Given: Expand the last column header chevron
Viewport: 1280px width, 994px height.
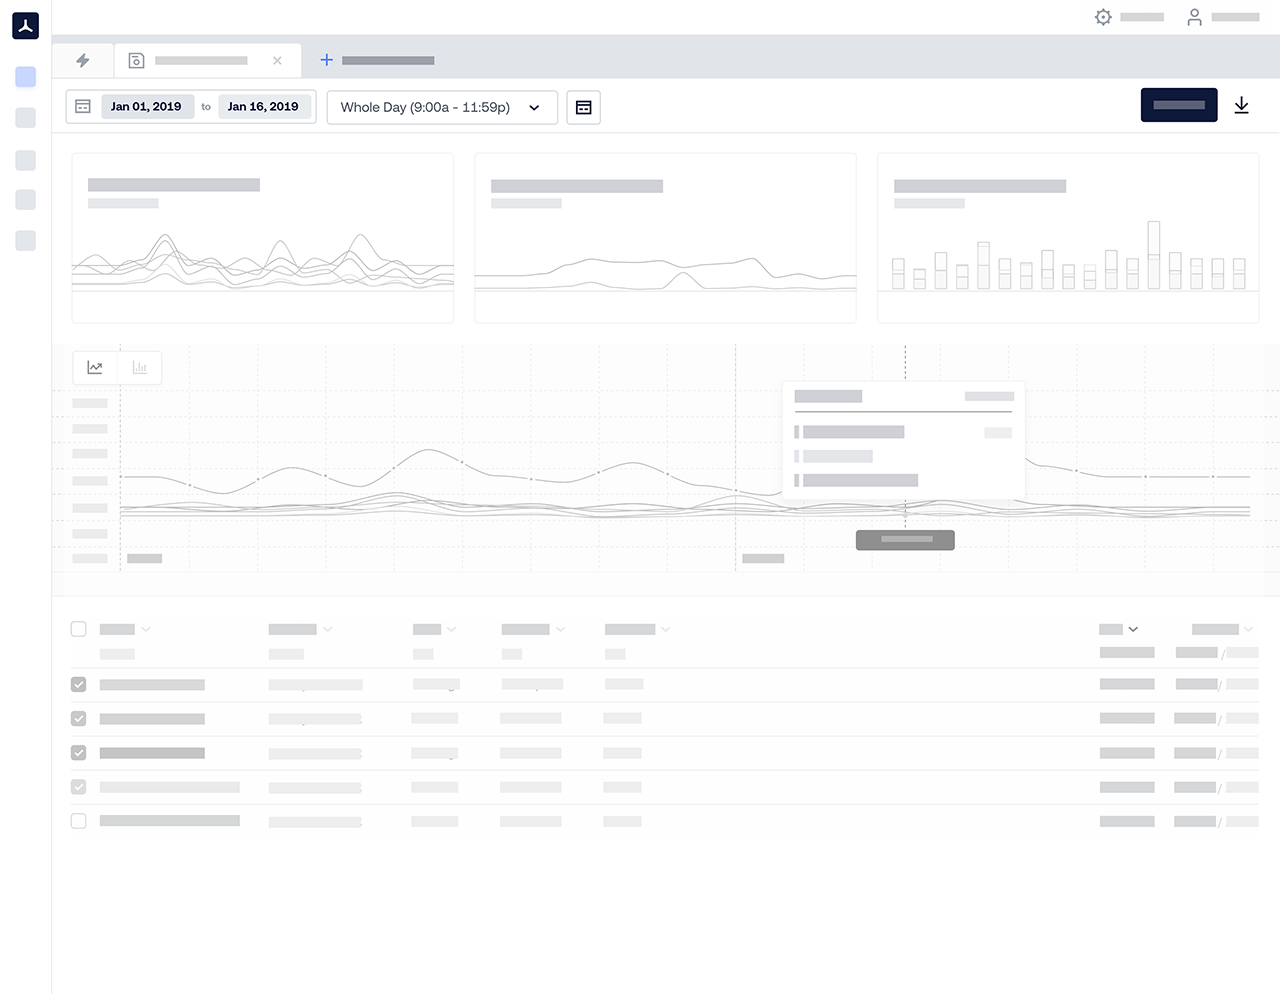Looking at the screenshot, I should (1248, 629).
